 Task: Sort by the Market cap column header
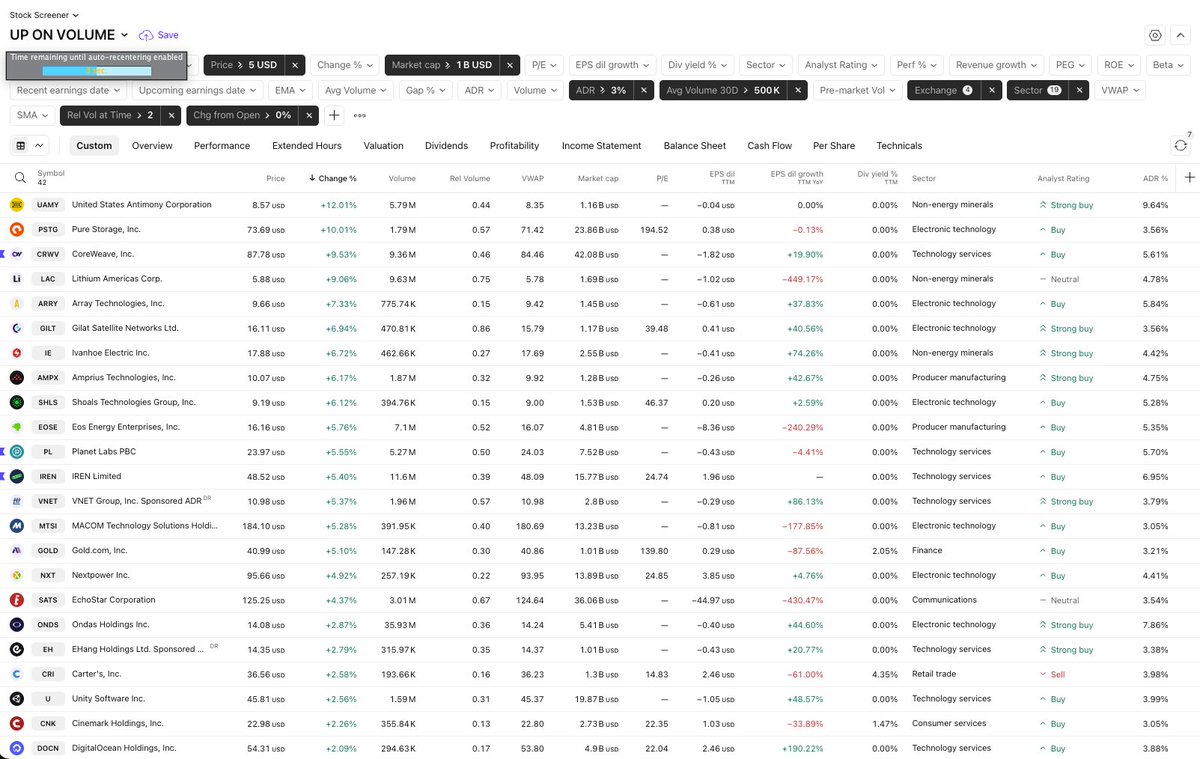click(598, 178)
